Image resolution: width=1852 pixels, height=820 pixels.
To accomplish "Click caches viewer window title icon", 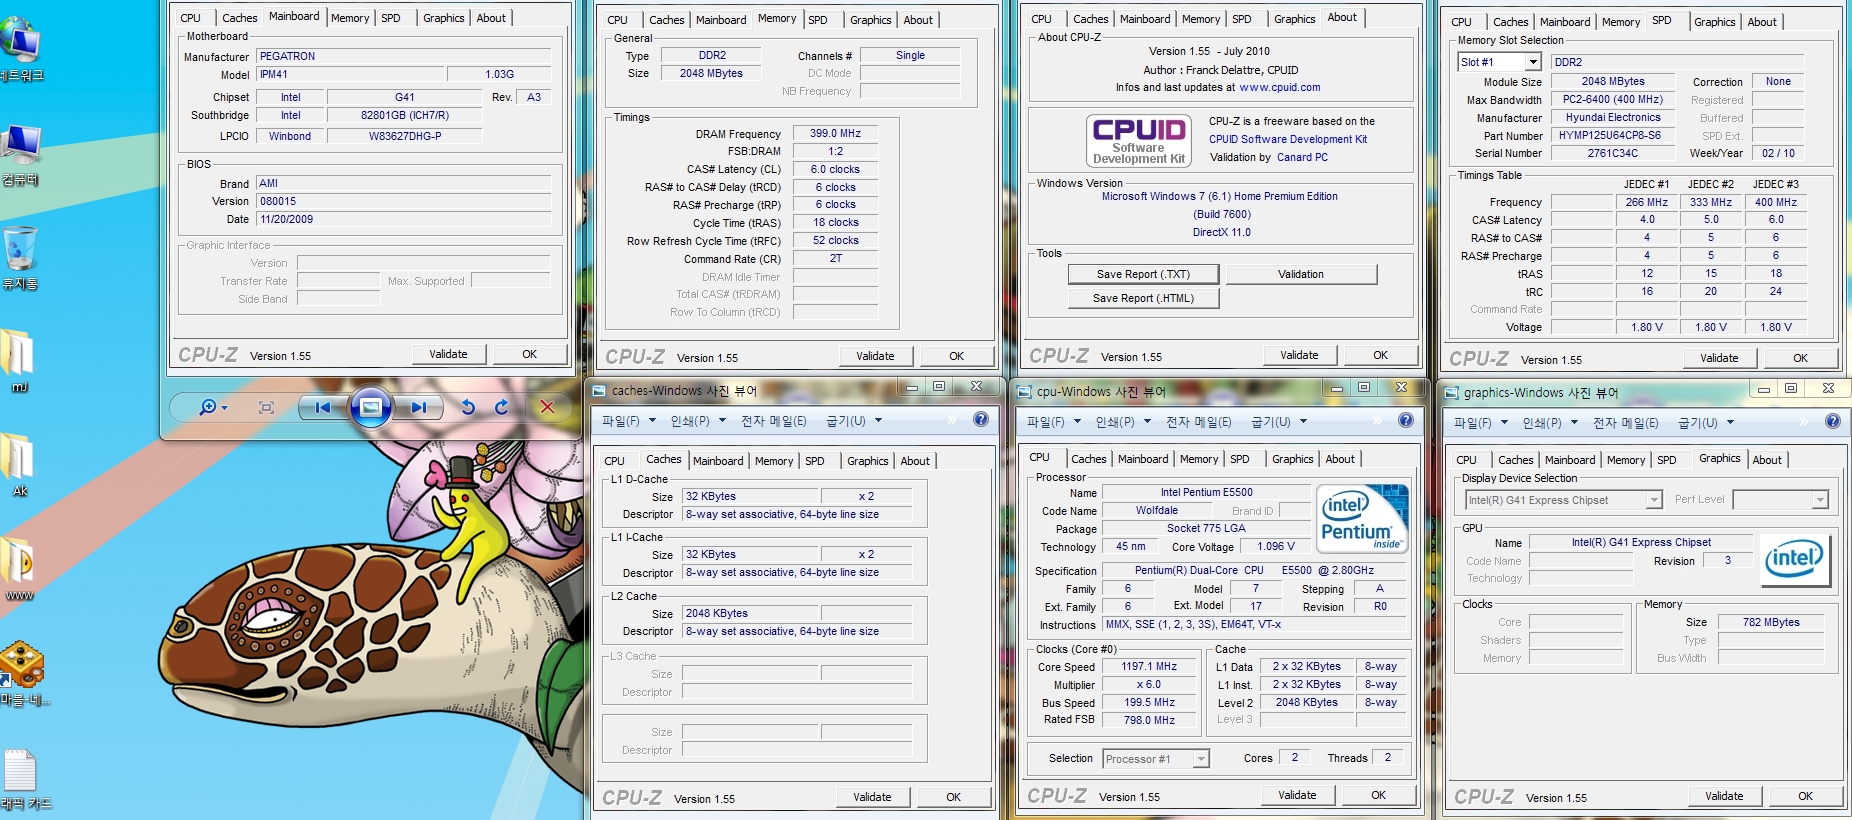I will (x=600, y=391).
